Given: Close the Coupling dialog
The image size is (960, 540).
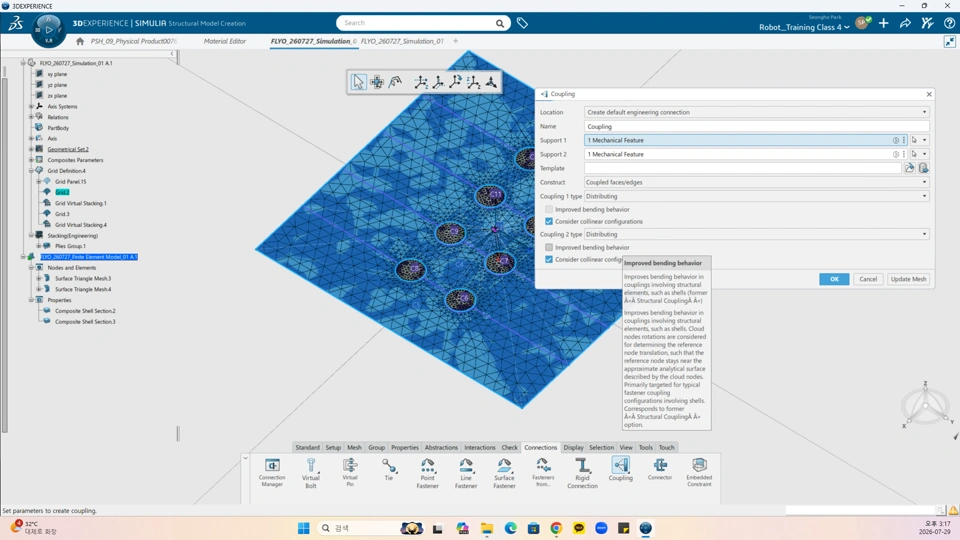Looking at the screenshot, I should coord(929,94).
